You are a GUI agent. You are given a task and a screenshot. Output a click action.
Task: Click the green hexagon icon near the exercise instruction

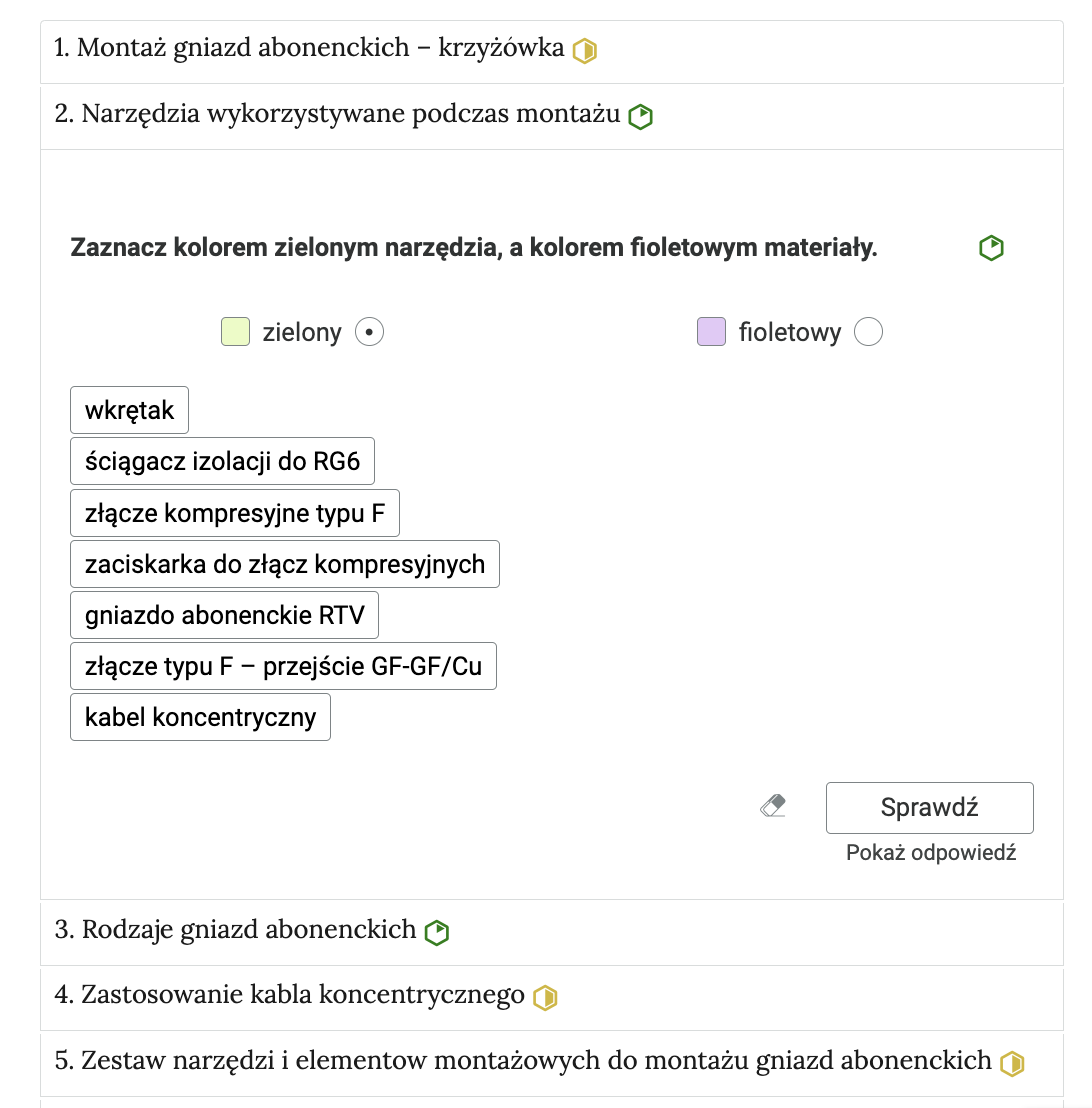tap(990, 247)
